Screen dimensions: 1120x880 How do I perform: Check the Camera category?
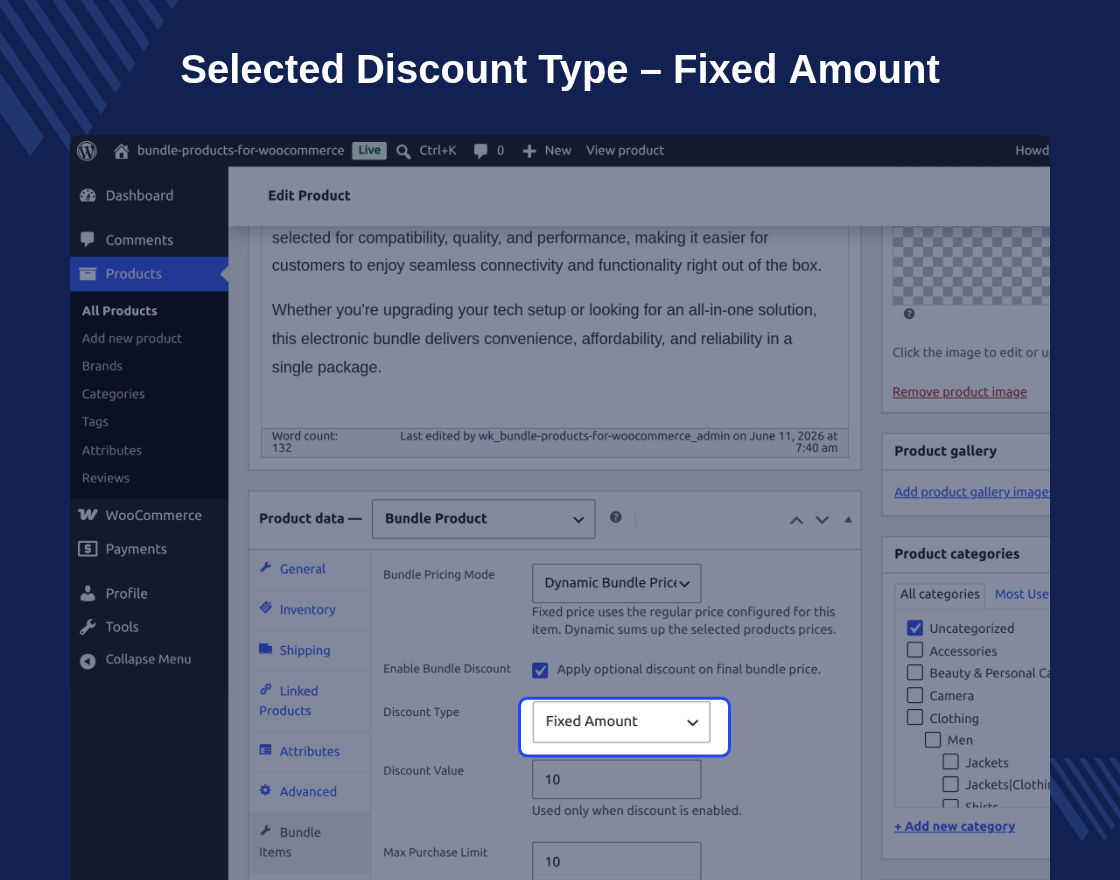pos(915,695)
